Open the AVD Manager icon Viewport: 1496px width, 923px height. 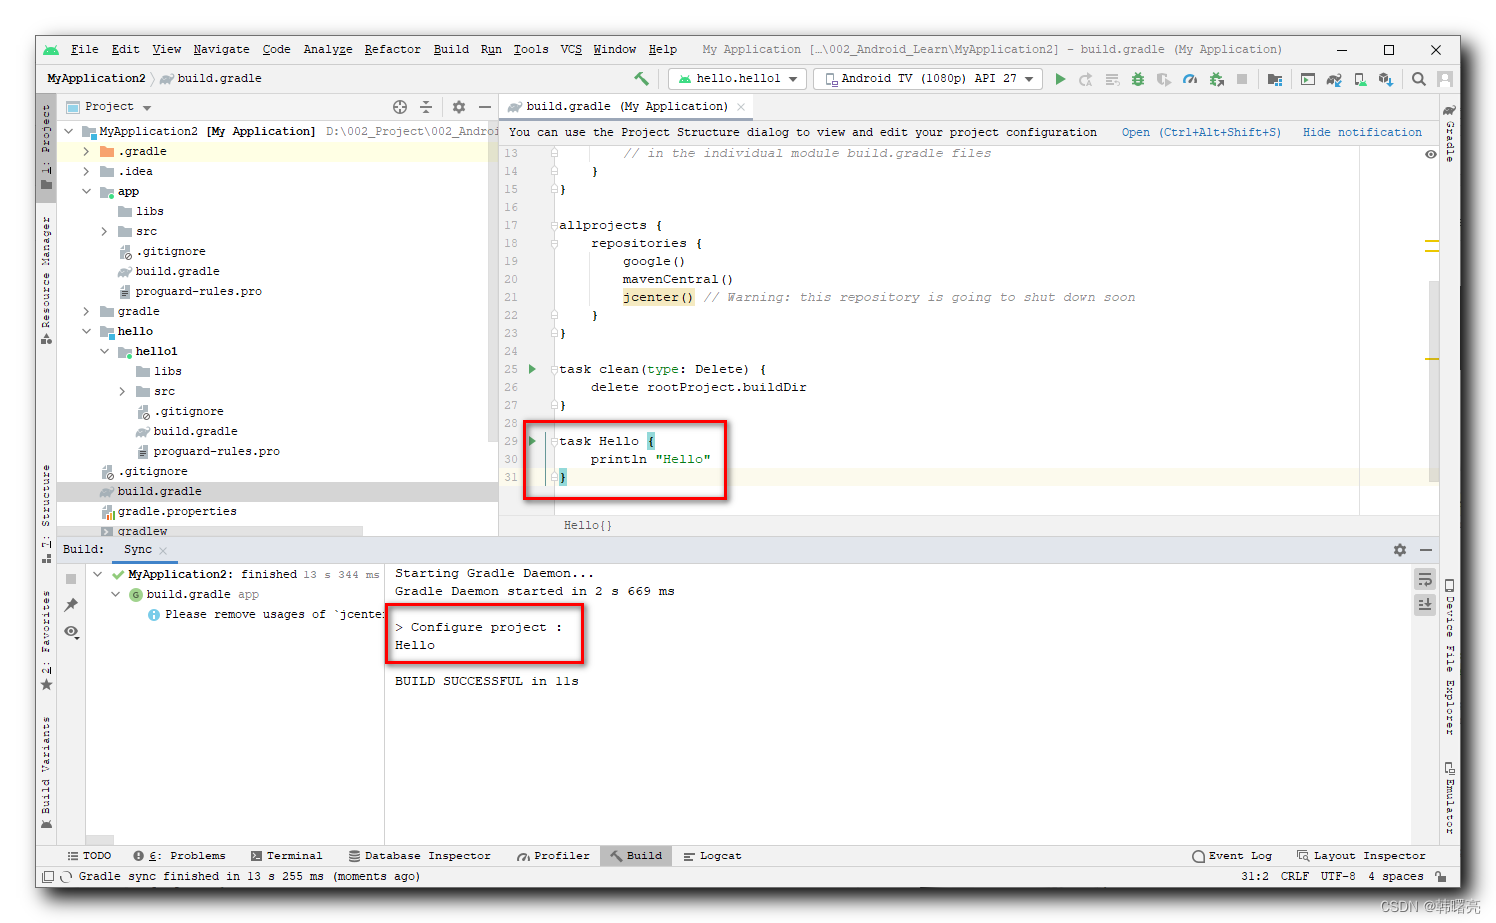(x=1360, y=79)
